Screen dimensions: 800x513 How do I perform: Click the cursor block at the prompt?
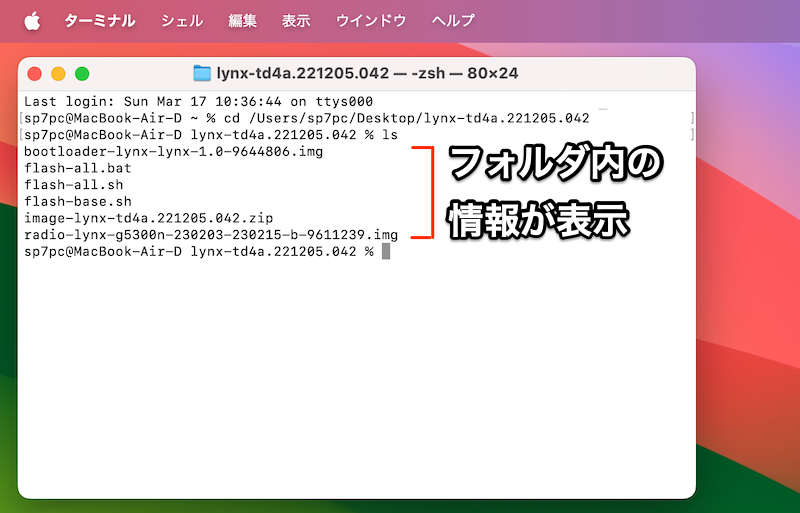click(x=385, y=251)
